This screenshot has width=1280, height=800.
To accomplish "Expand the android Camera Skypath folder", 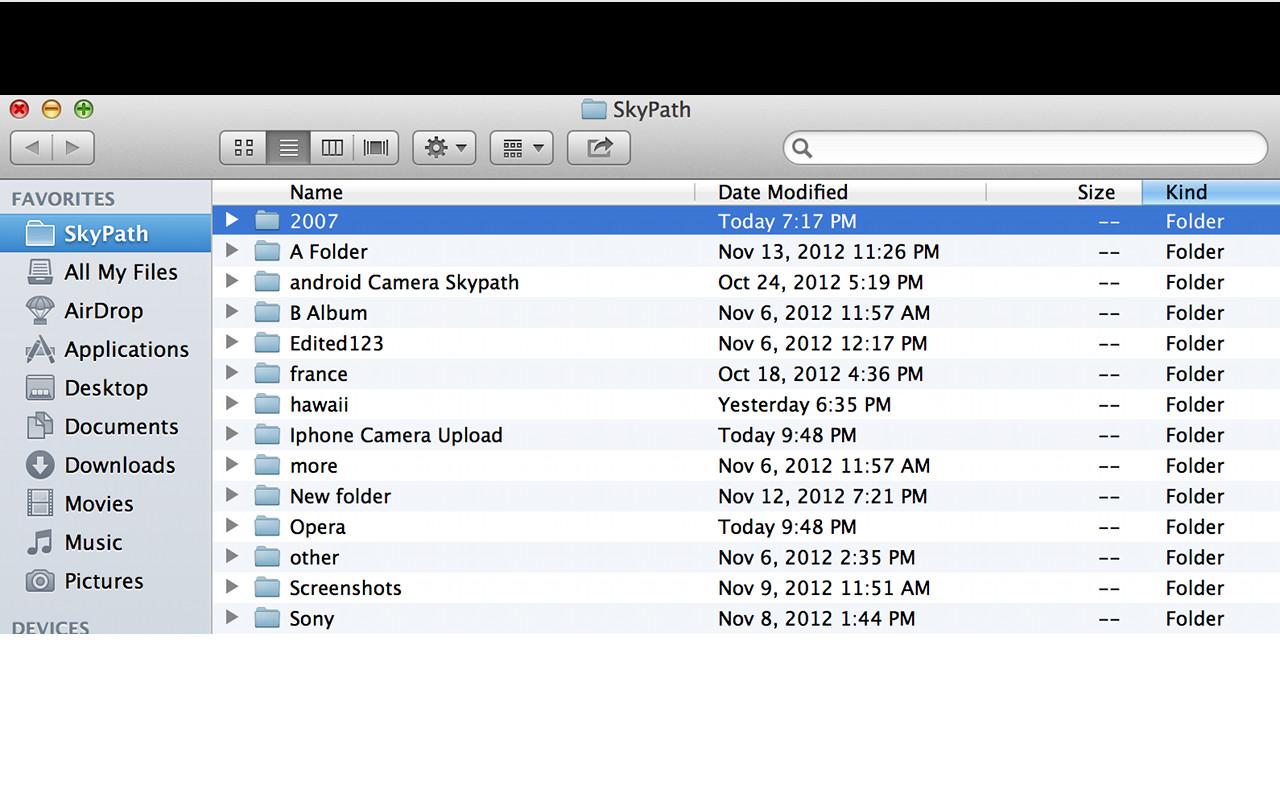I will 232,281.
